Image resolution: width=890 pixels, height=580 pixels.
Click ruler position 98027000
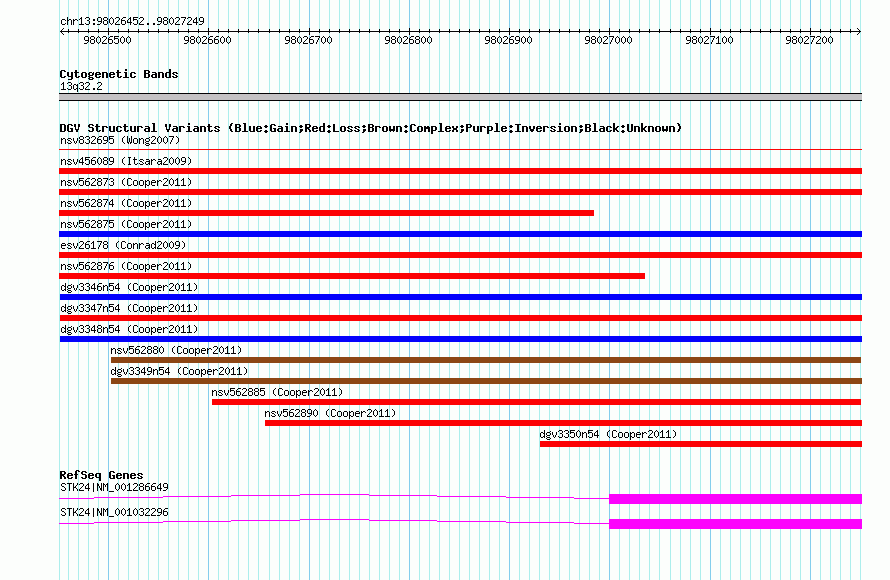(x=608, y=40)
